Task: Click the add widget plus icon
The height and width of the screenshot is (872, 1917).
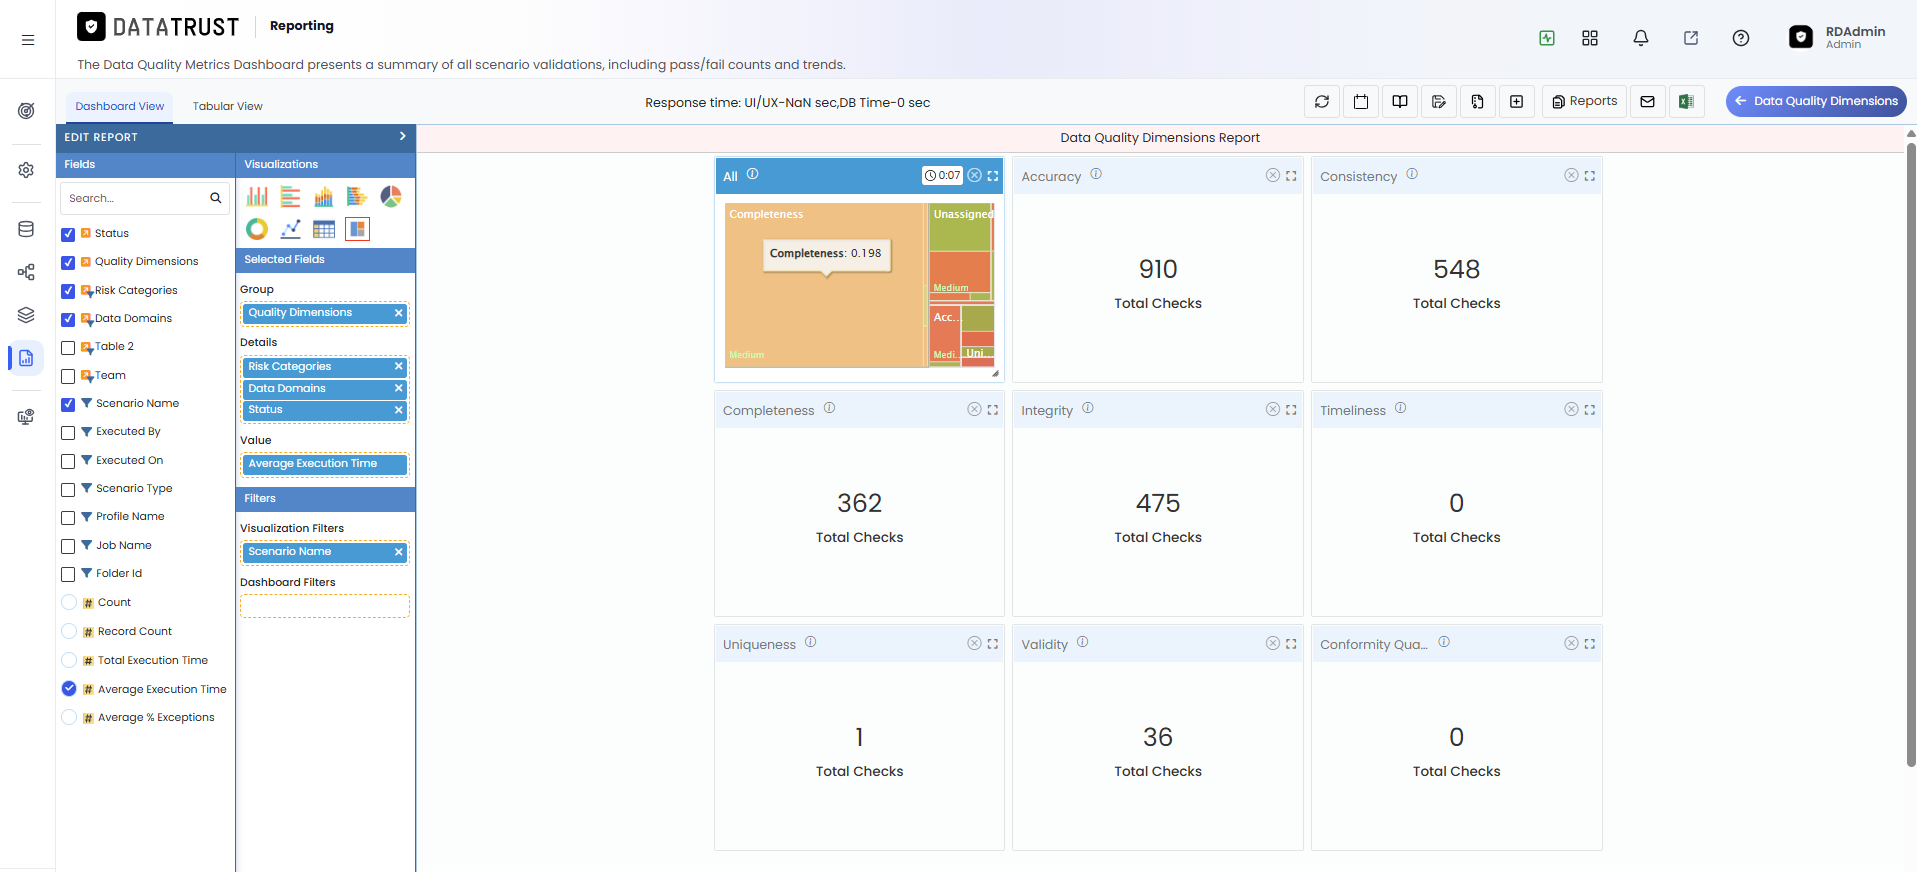Action: 1517,101
